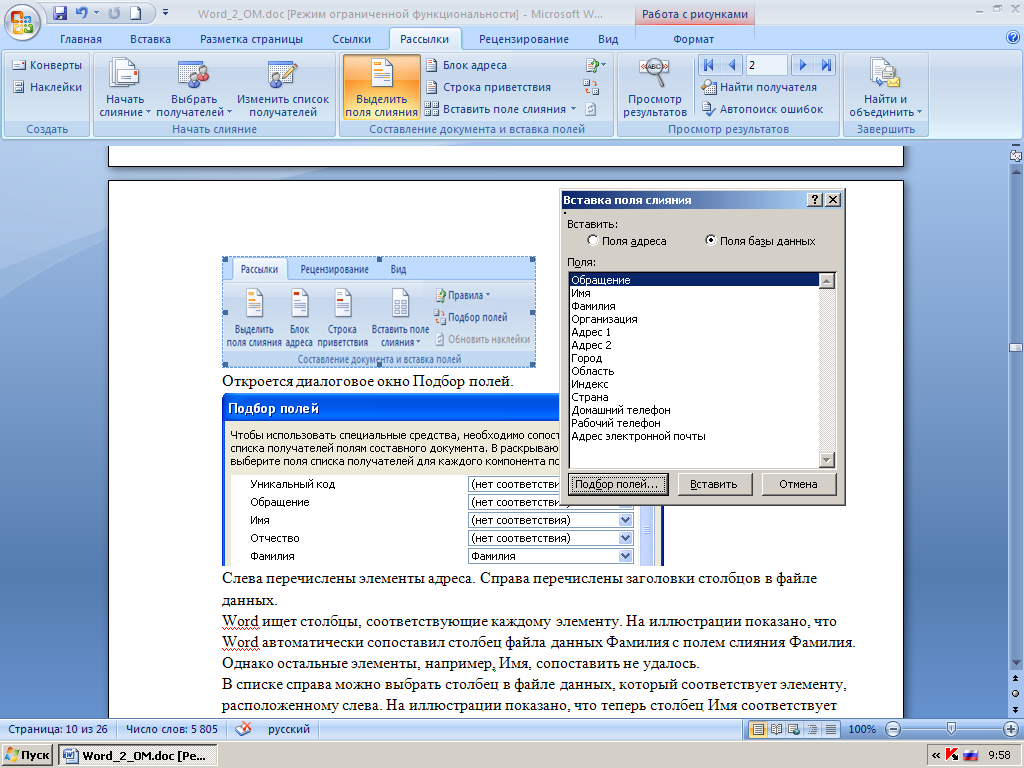Viewport: 1024px width, 768px height.
Task: Click the Labels (Наклейки) button
Action: tap(47, 87)
